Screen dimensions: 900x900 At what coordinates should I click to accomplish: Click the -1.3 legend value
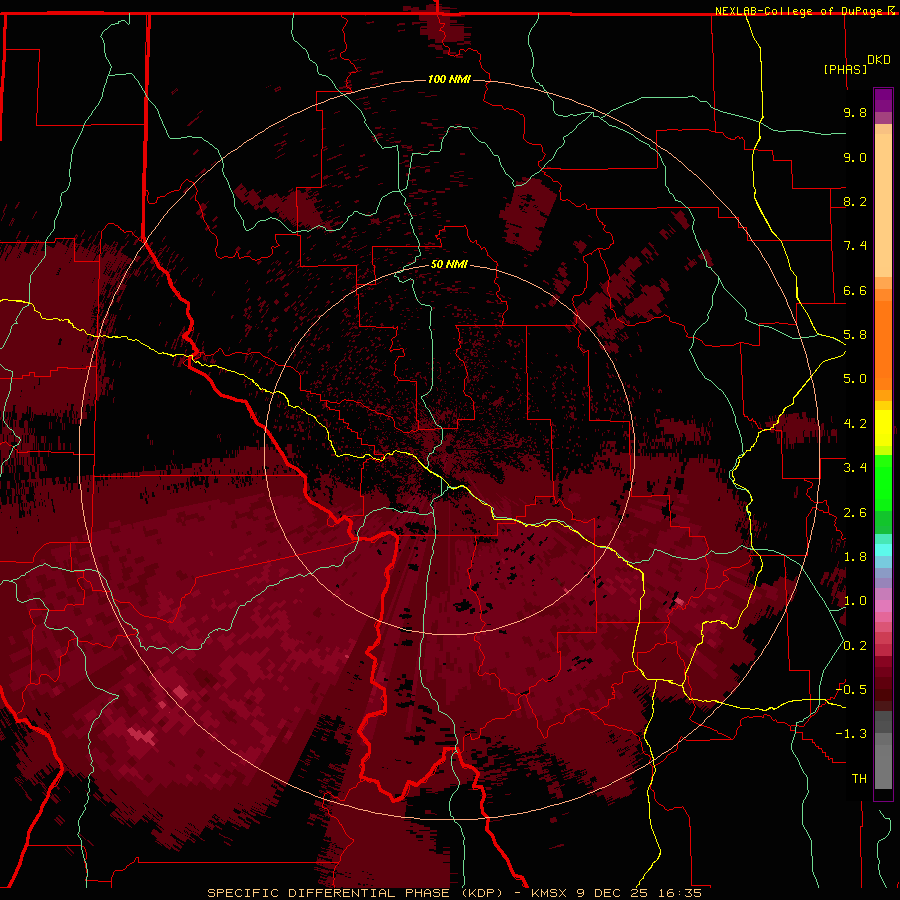tap(851, 734)
